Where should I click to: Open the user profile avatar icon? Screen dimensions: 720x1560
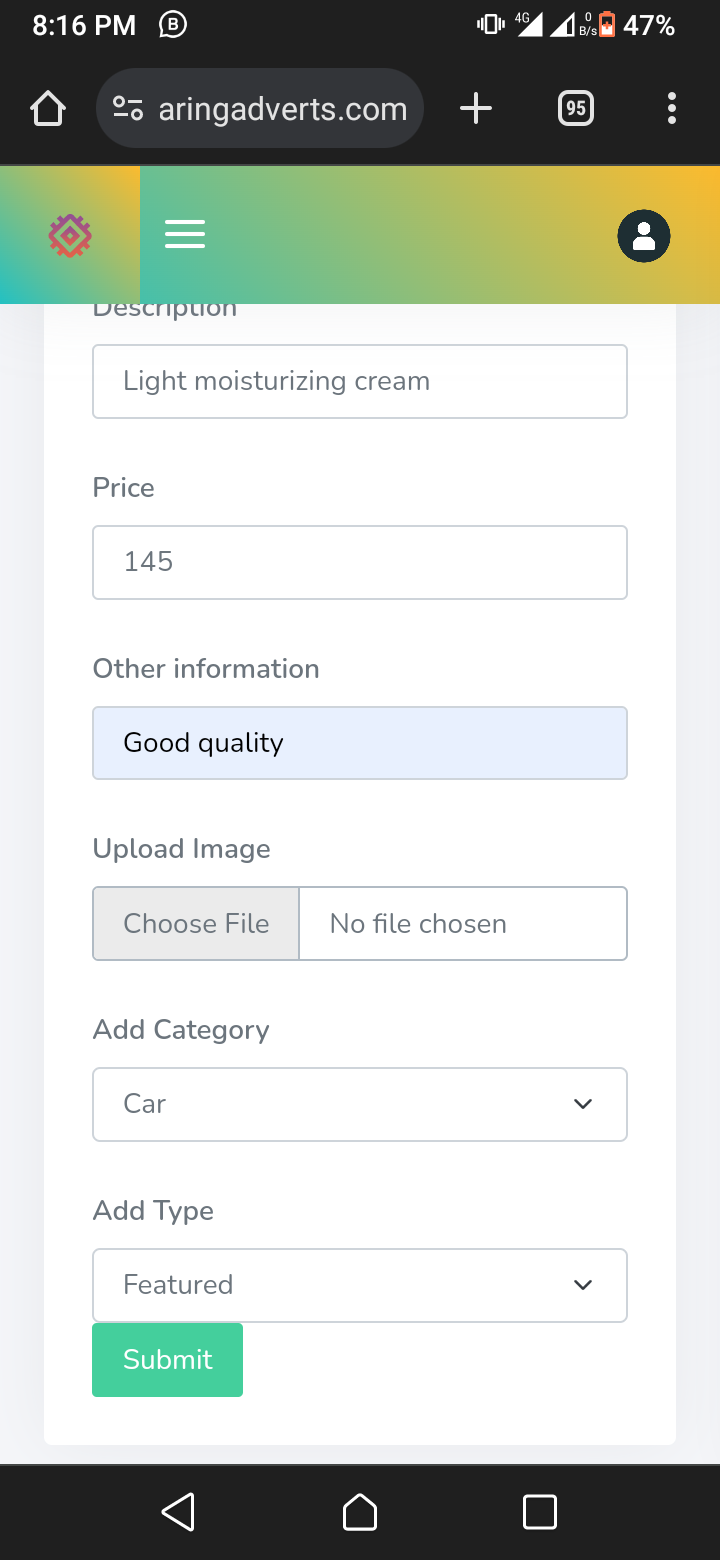[x=644, y=236]
